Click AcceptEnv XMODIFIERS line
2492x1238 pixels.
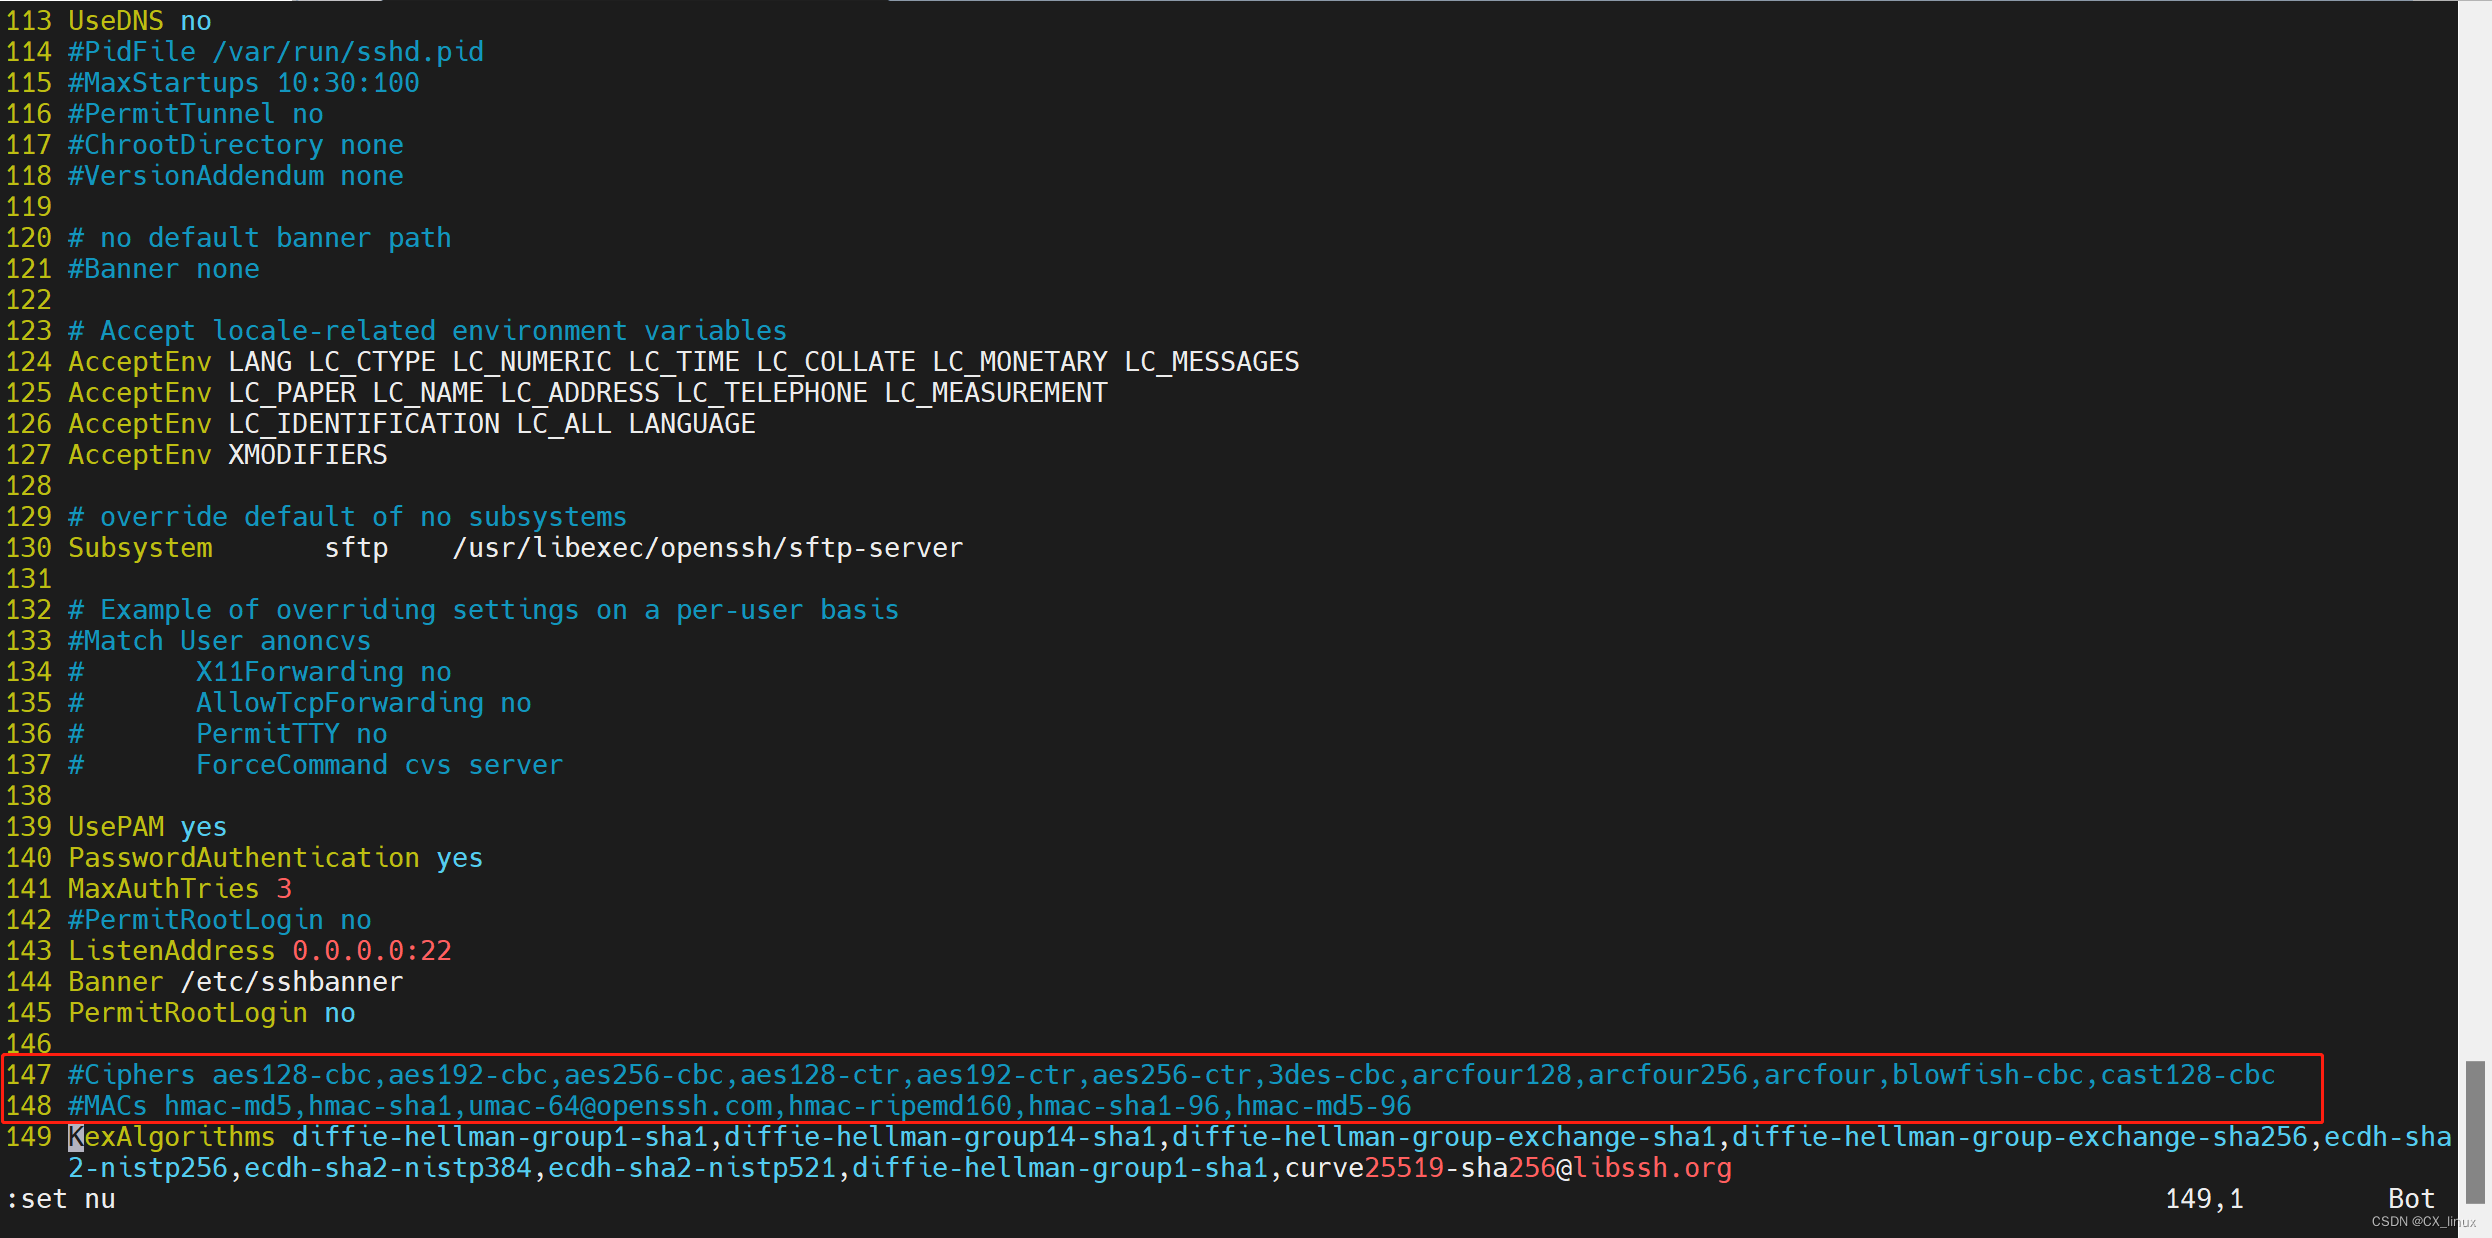[x=227, y=455]
